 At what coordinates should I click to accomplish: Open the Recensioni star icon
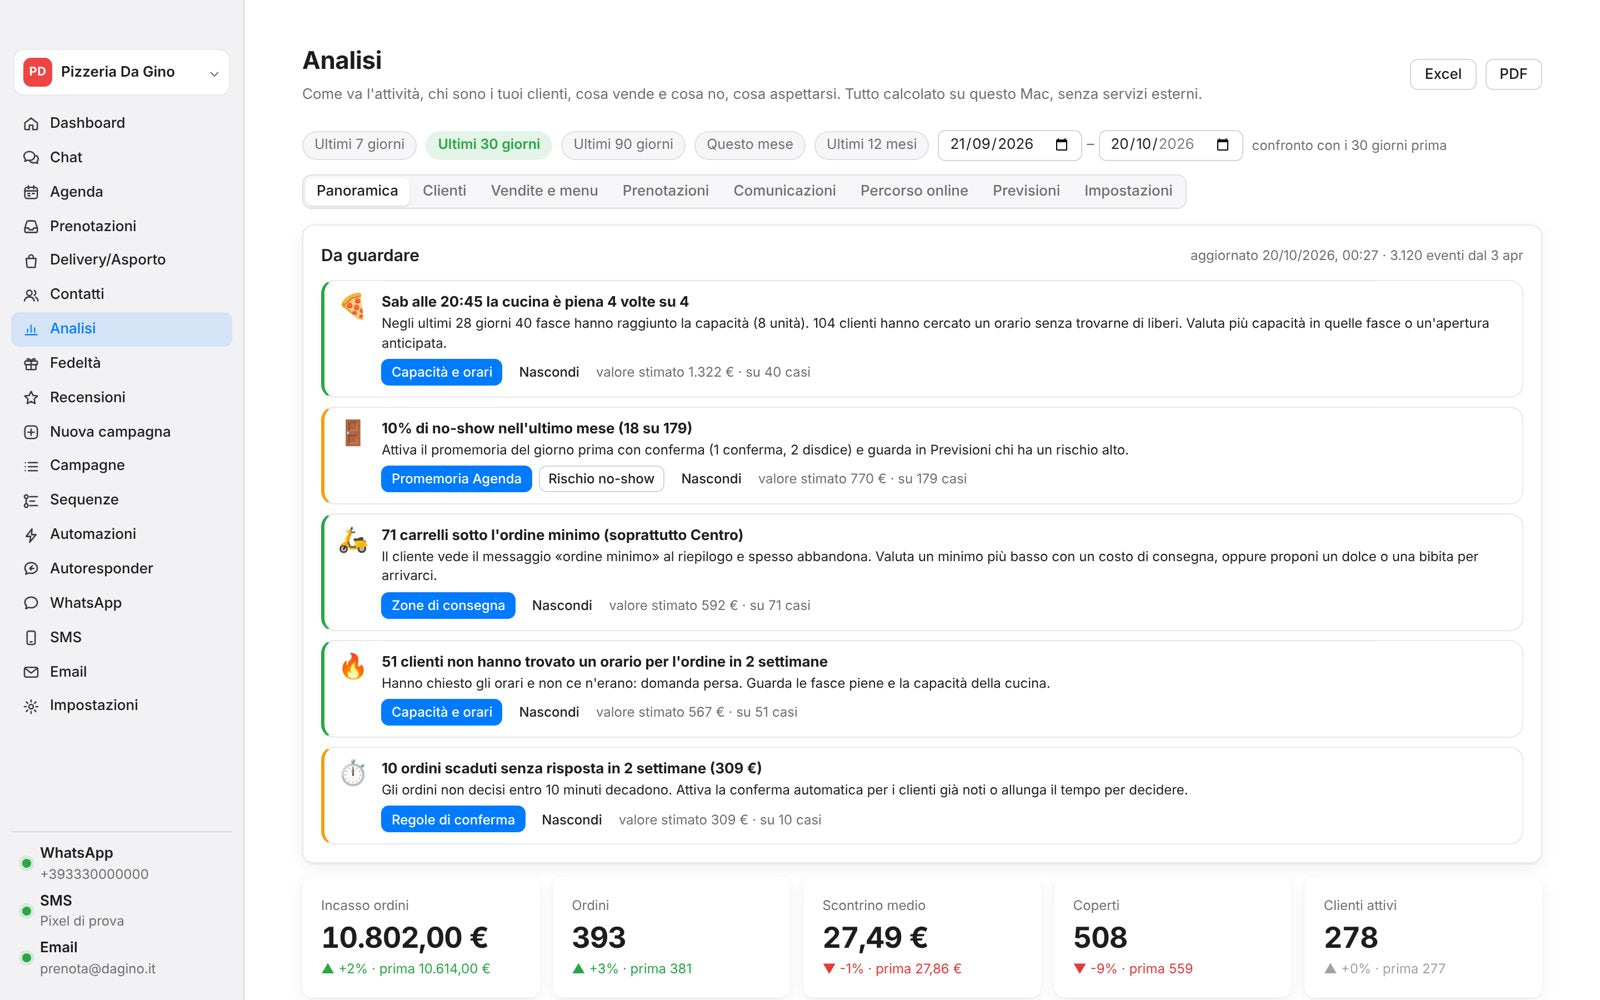click(31, 398)
